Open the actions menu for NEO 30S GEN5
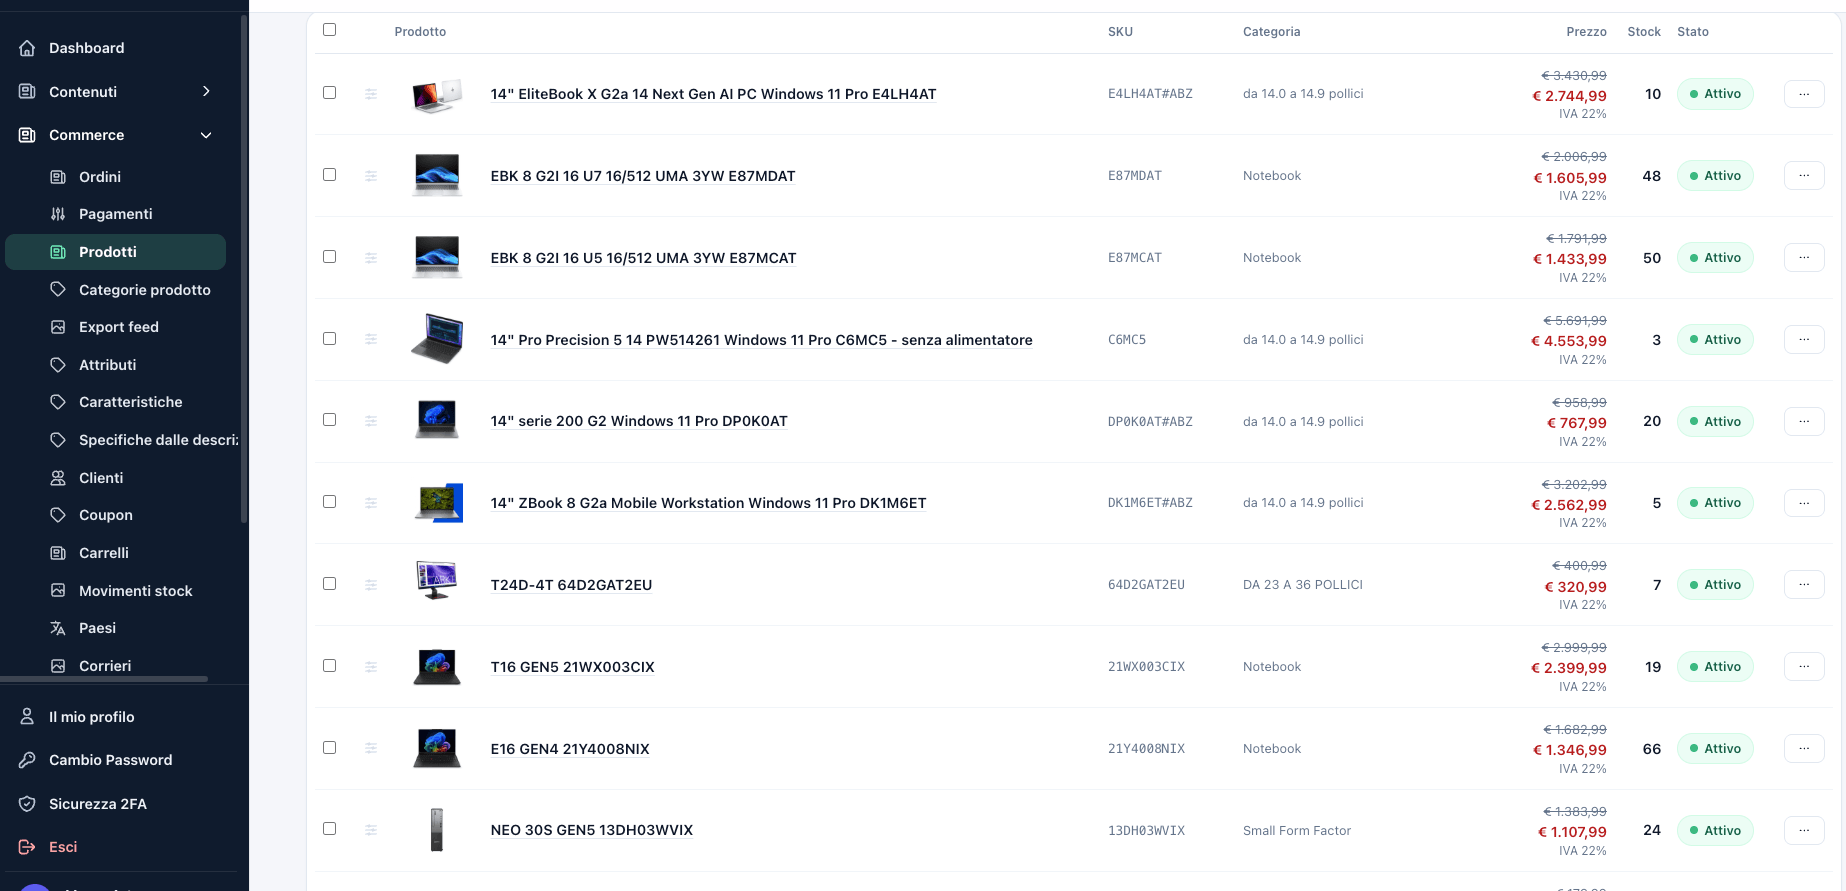Screen dimensions: 1846x891 tap(1804, 830)
